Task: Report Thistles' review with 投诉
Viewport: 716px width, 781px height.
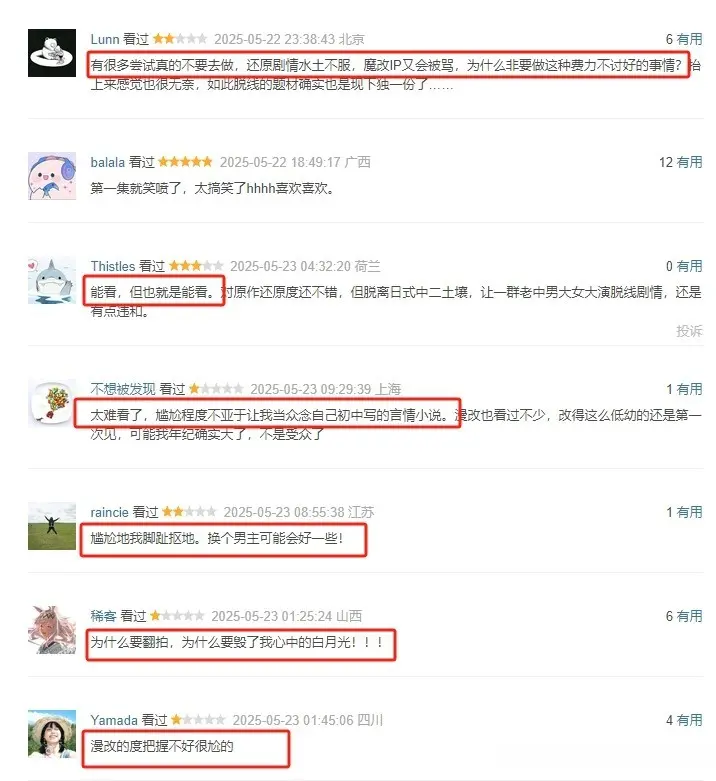Action: point(690,331)
